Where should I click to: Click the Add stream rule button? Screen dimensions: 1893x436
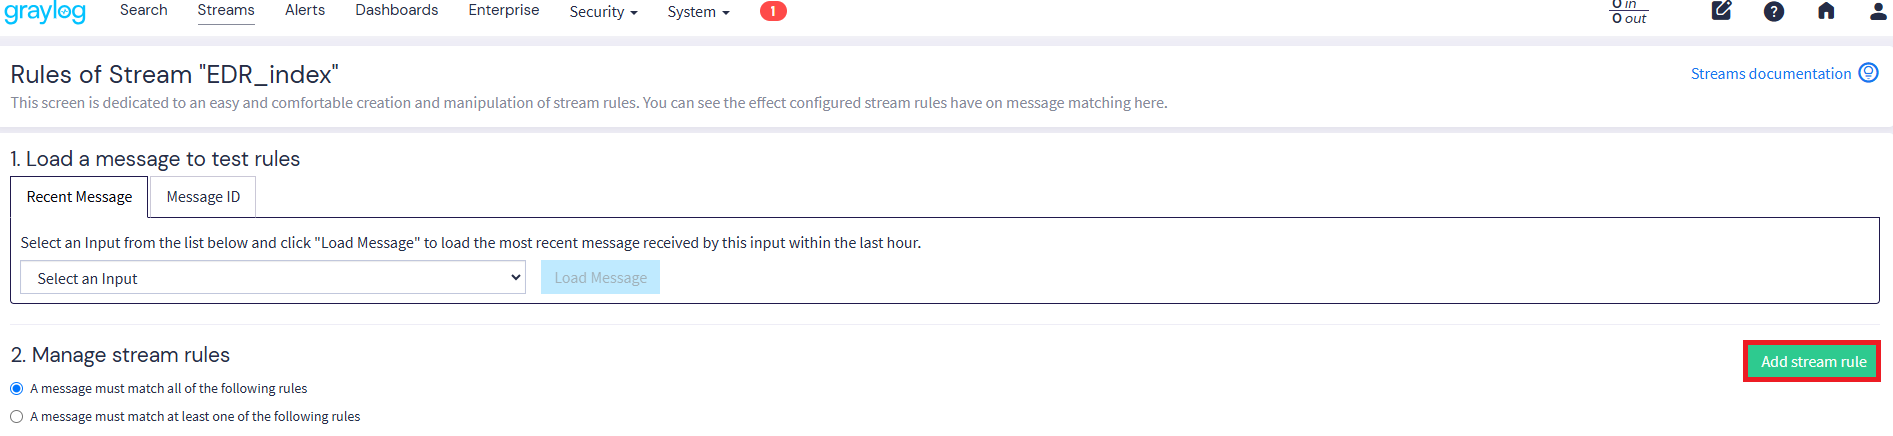coord(1812,361)
